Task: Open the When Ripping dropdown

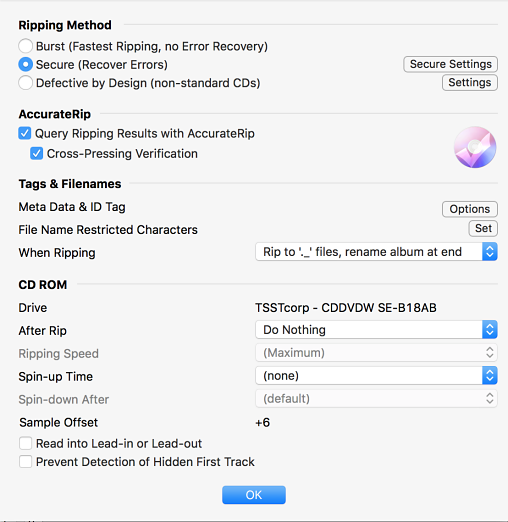Action: (376, 252)
